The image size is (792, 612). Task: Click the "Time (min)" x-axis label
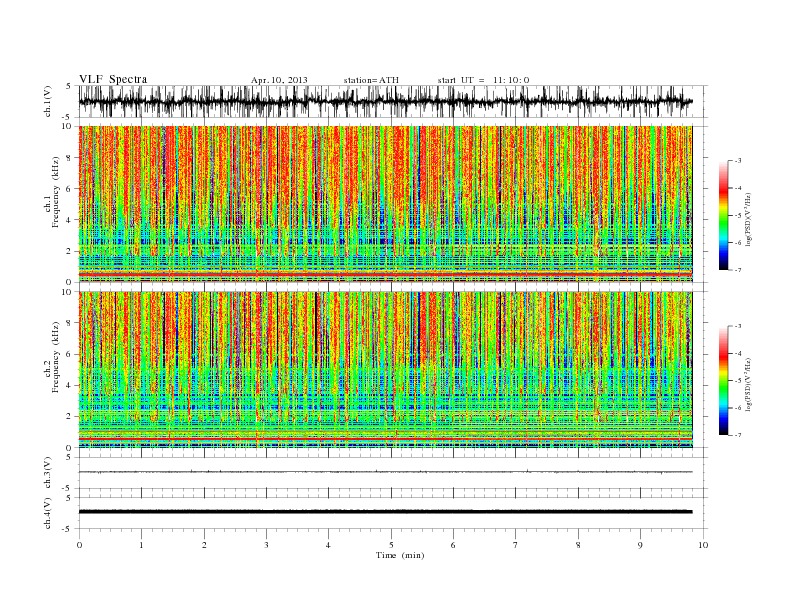[x=400, y=555]
